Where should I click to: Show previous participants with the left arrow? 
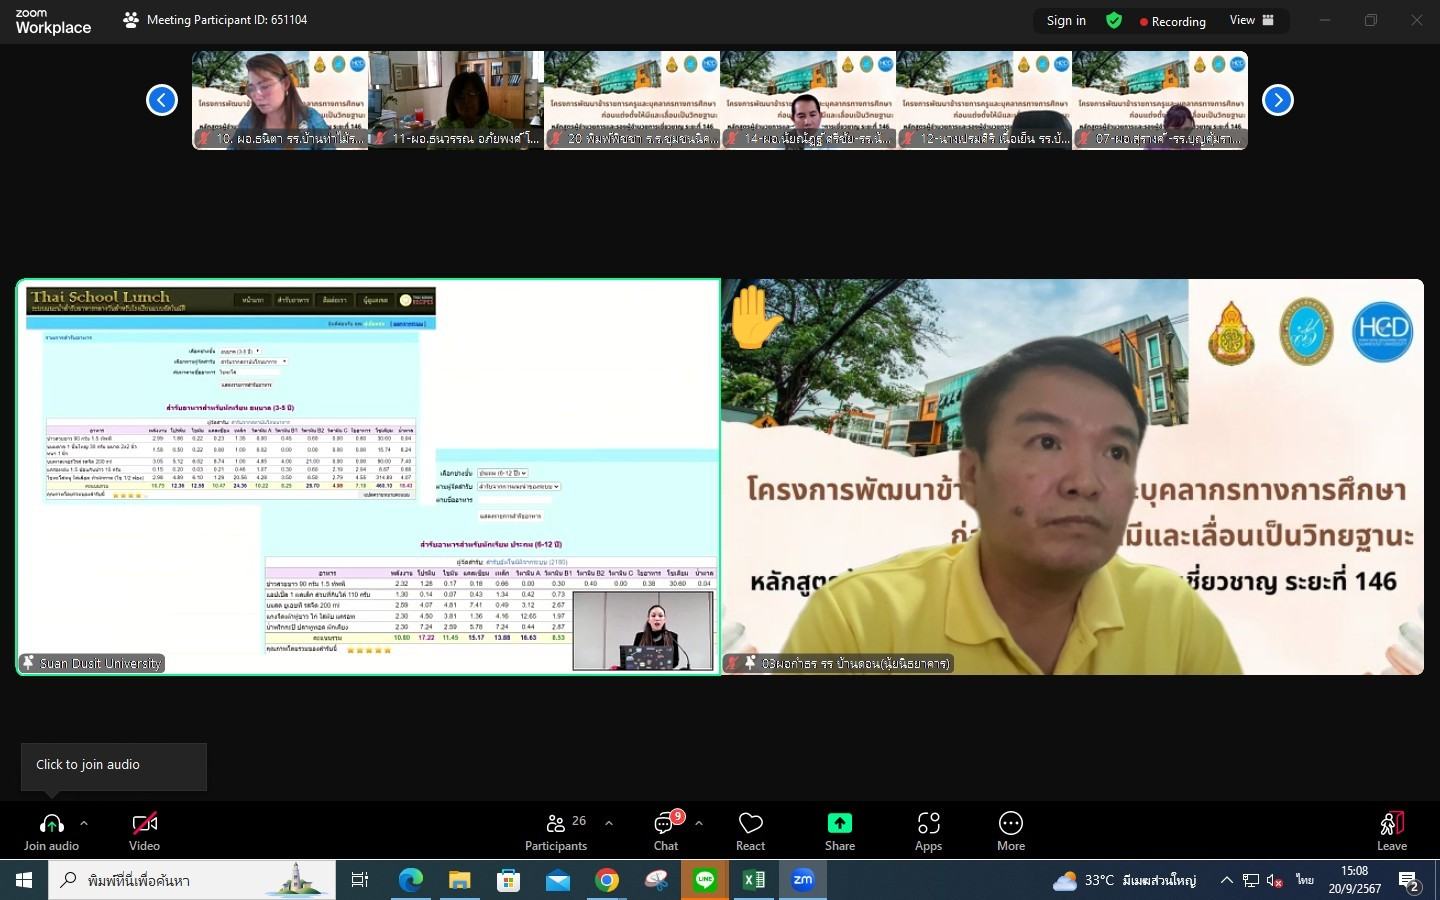click(162, 100)
